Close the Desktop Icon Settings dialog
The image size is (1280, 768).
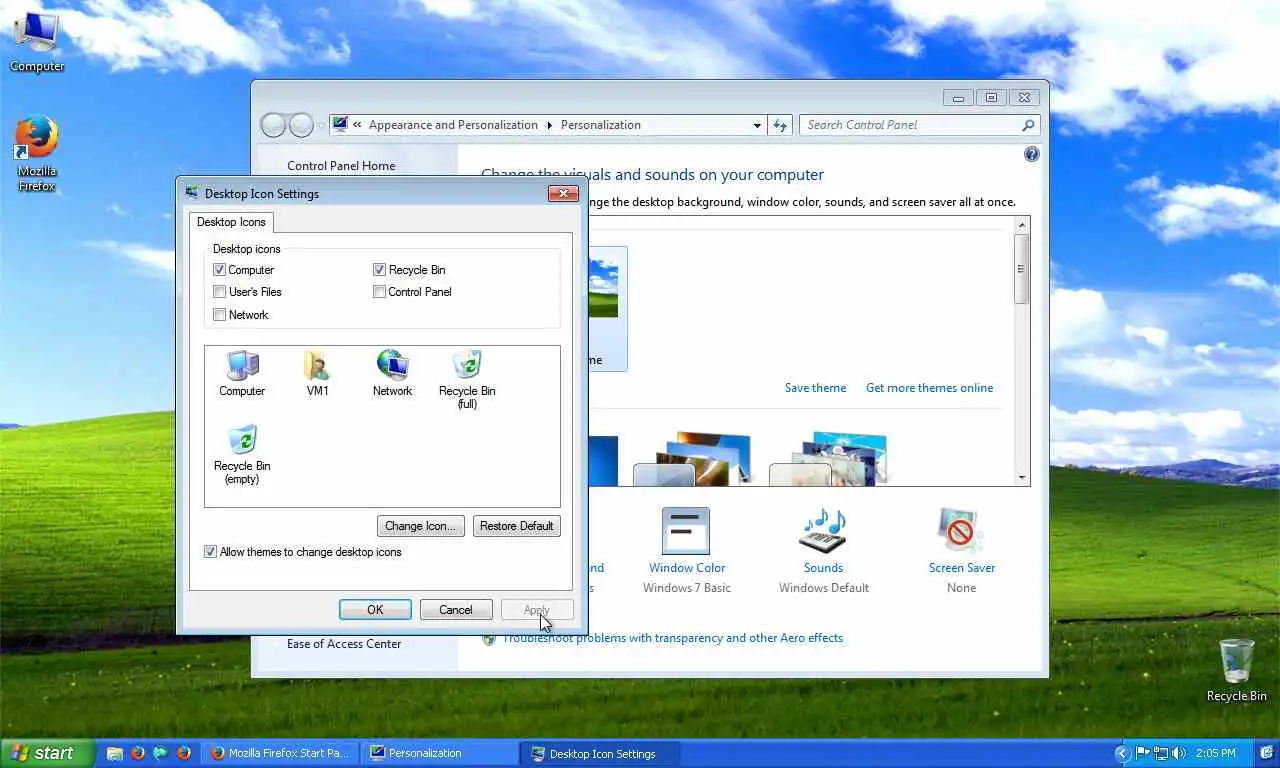click(563, 193)
